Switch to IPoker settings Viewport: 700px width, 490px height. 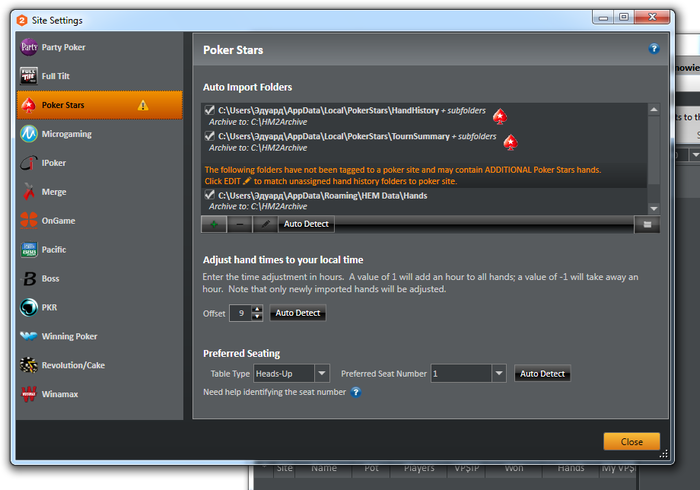pos(100,163)
